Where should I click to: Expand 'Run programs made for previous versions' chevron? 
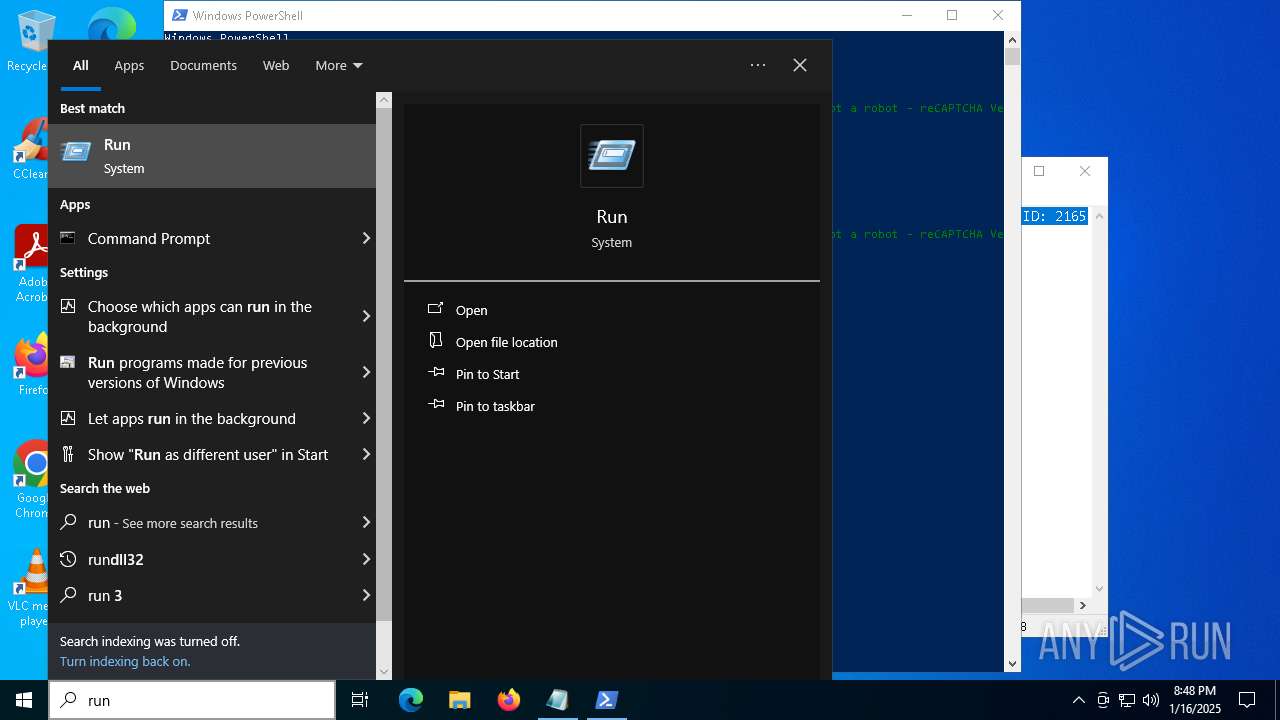click(366, 372)
